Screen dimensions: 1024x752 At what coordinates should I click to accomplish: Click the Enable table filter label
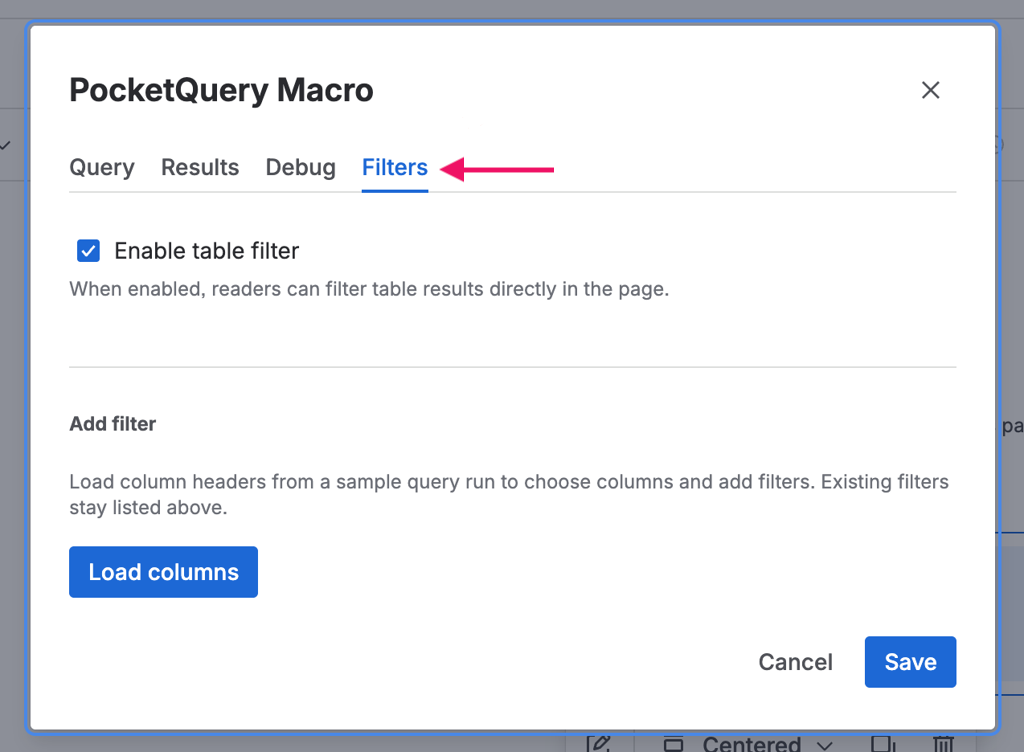point(206,251)
